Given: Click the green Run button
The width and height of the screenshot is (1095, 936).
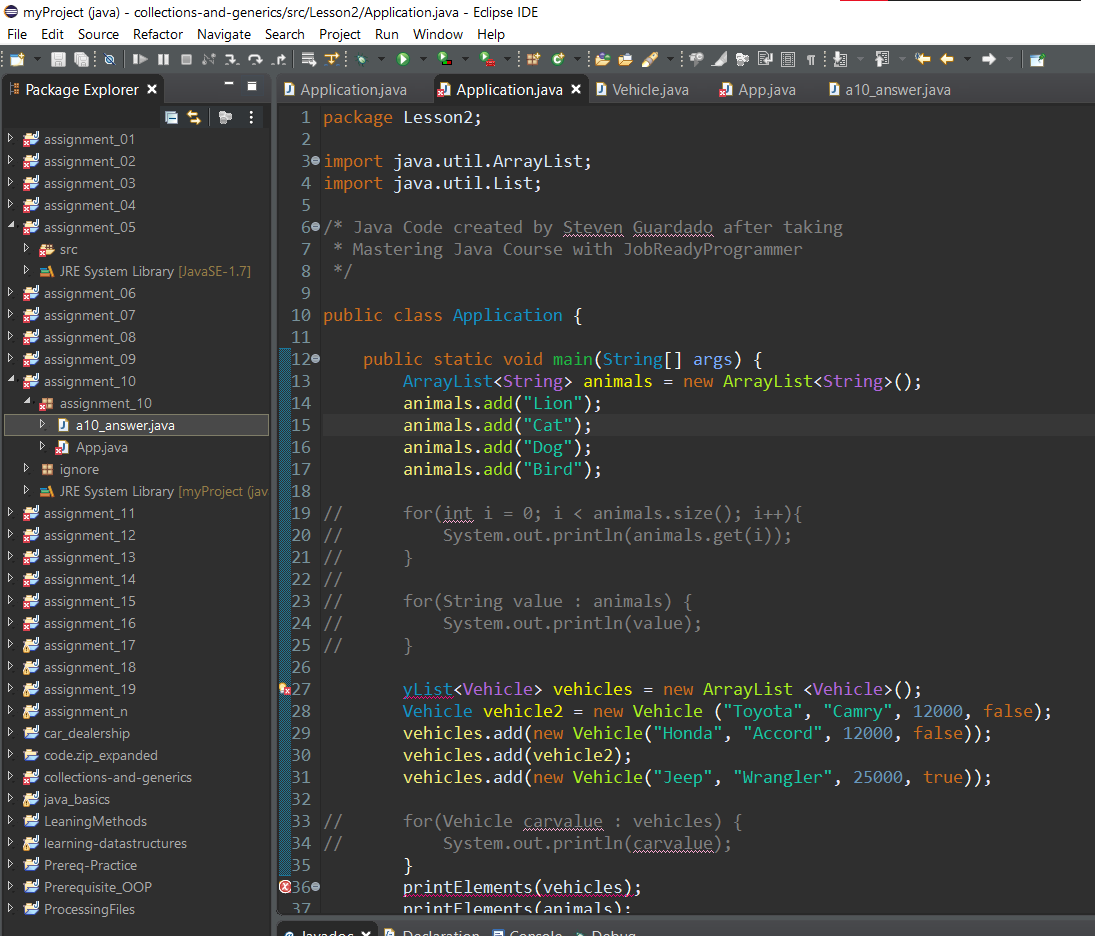Looking at the screenshot, I should (x=403, y=60).
